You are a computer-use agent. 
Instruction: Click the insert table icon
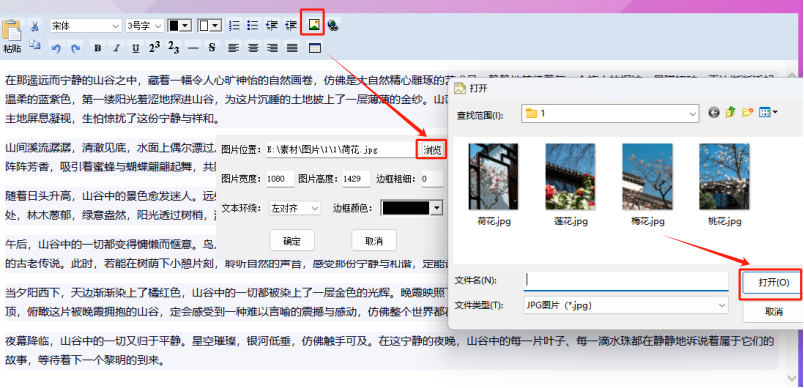315,48
